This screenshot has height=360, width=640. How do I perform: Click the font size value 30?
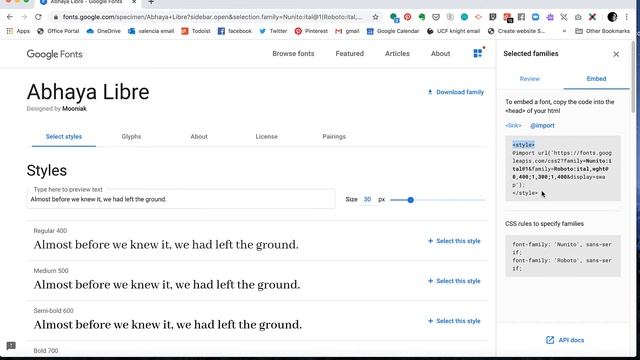[367, 200]
